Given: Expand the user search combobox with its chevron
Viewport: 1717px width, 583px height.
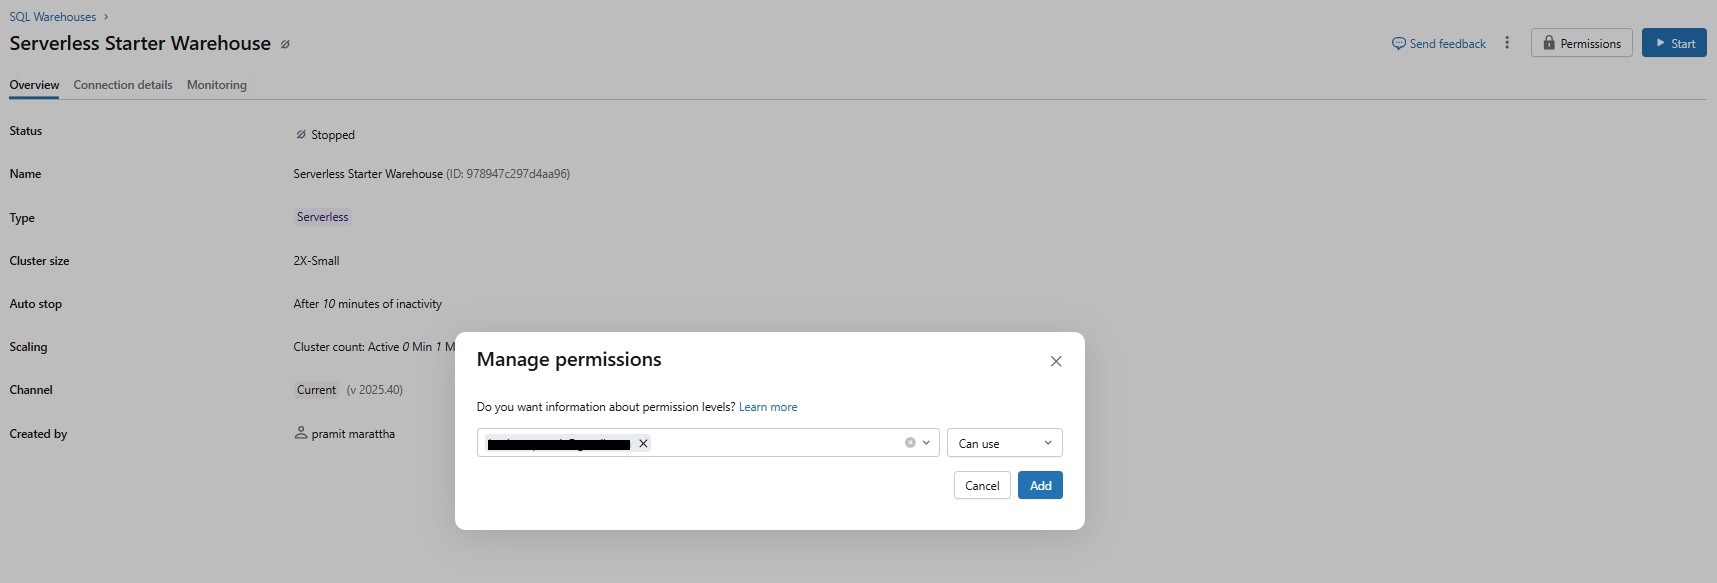Looking at the screenshot, I should click(x=925, y=442).
